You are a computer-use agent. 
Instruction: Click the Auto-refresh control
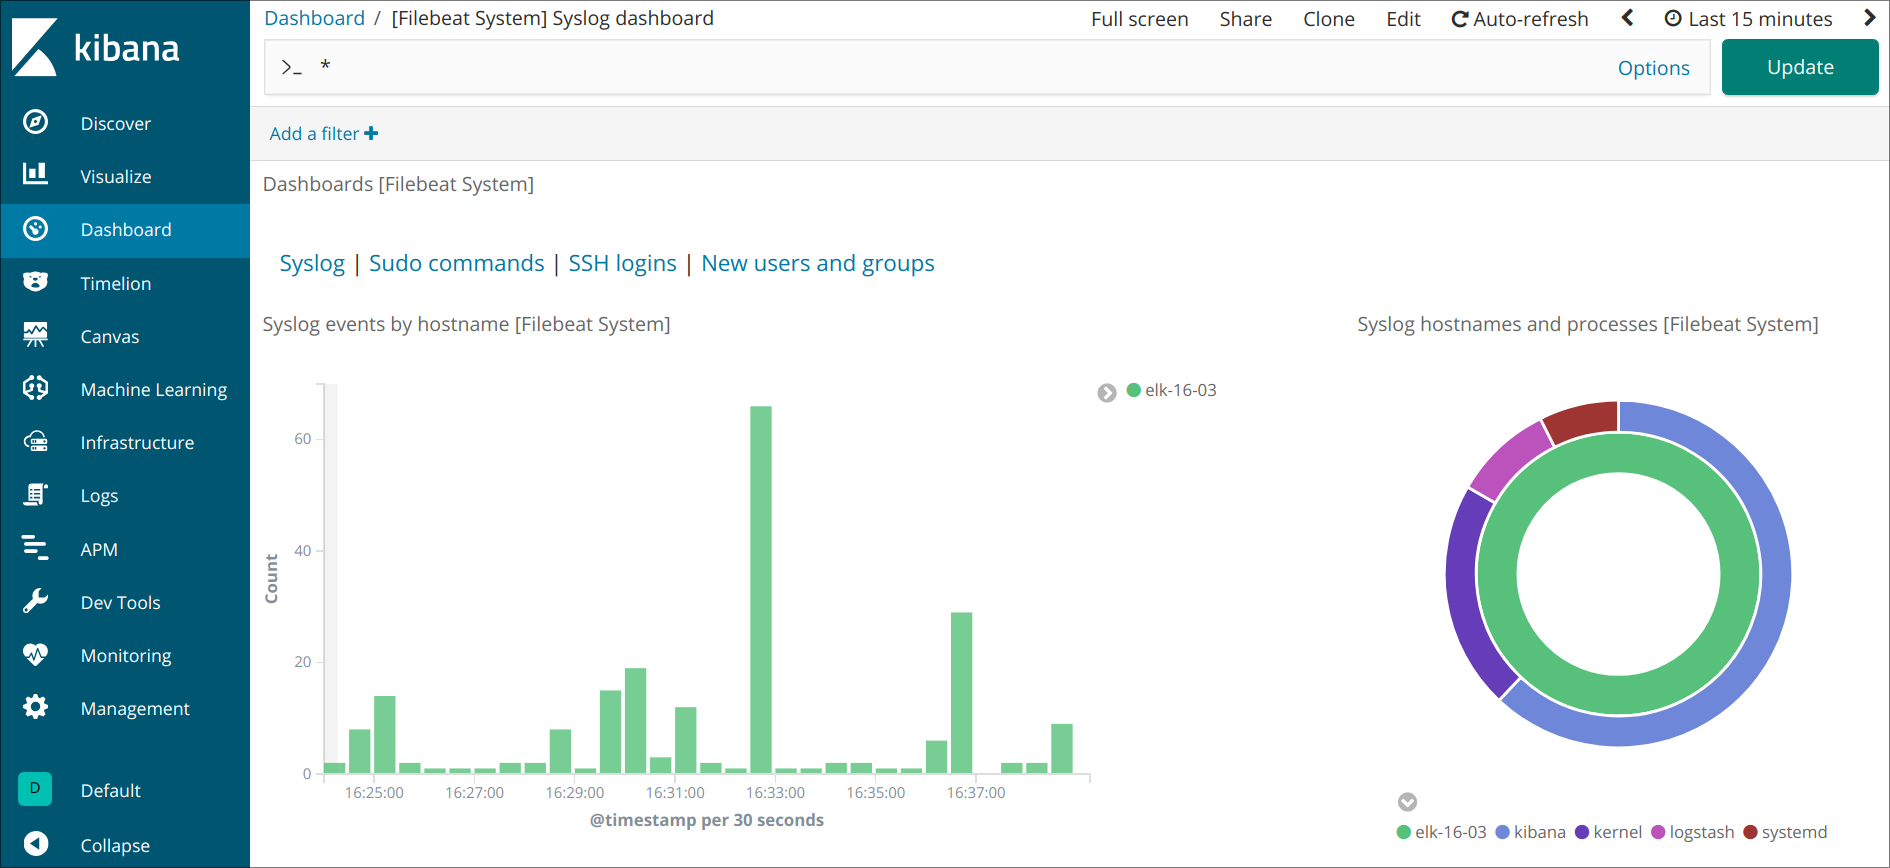tap(1519, 19)
